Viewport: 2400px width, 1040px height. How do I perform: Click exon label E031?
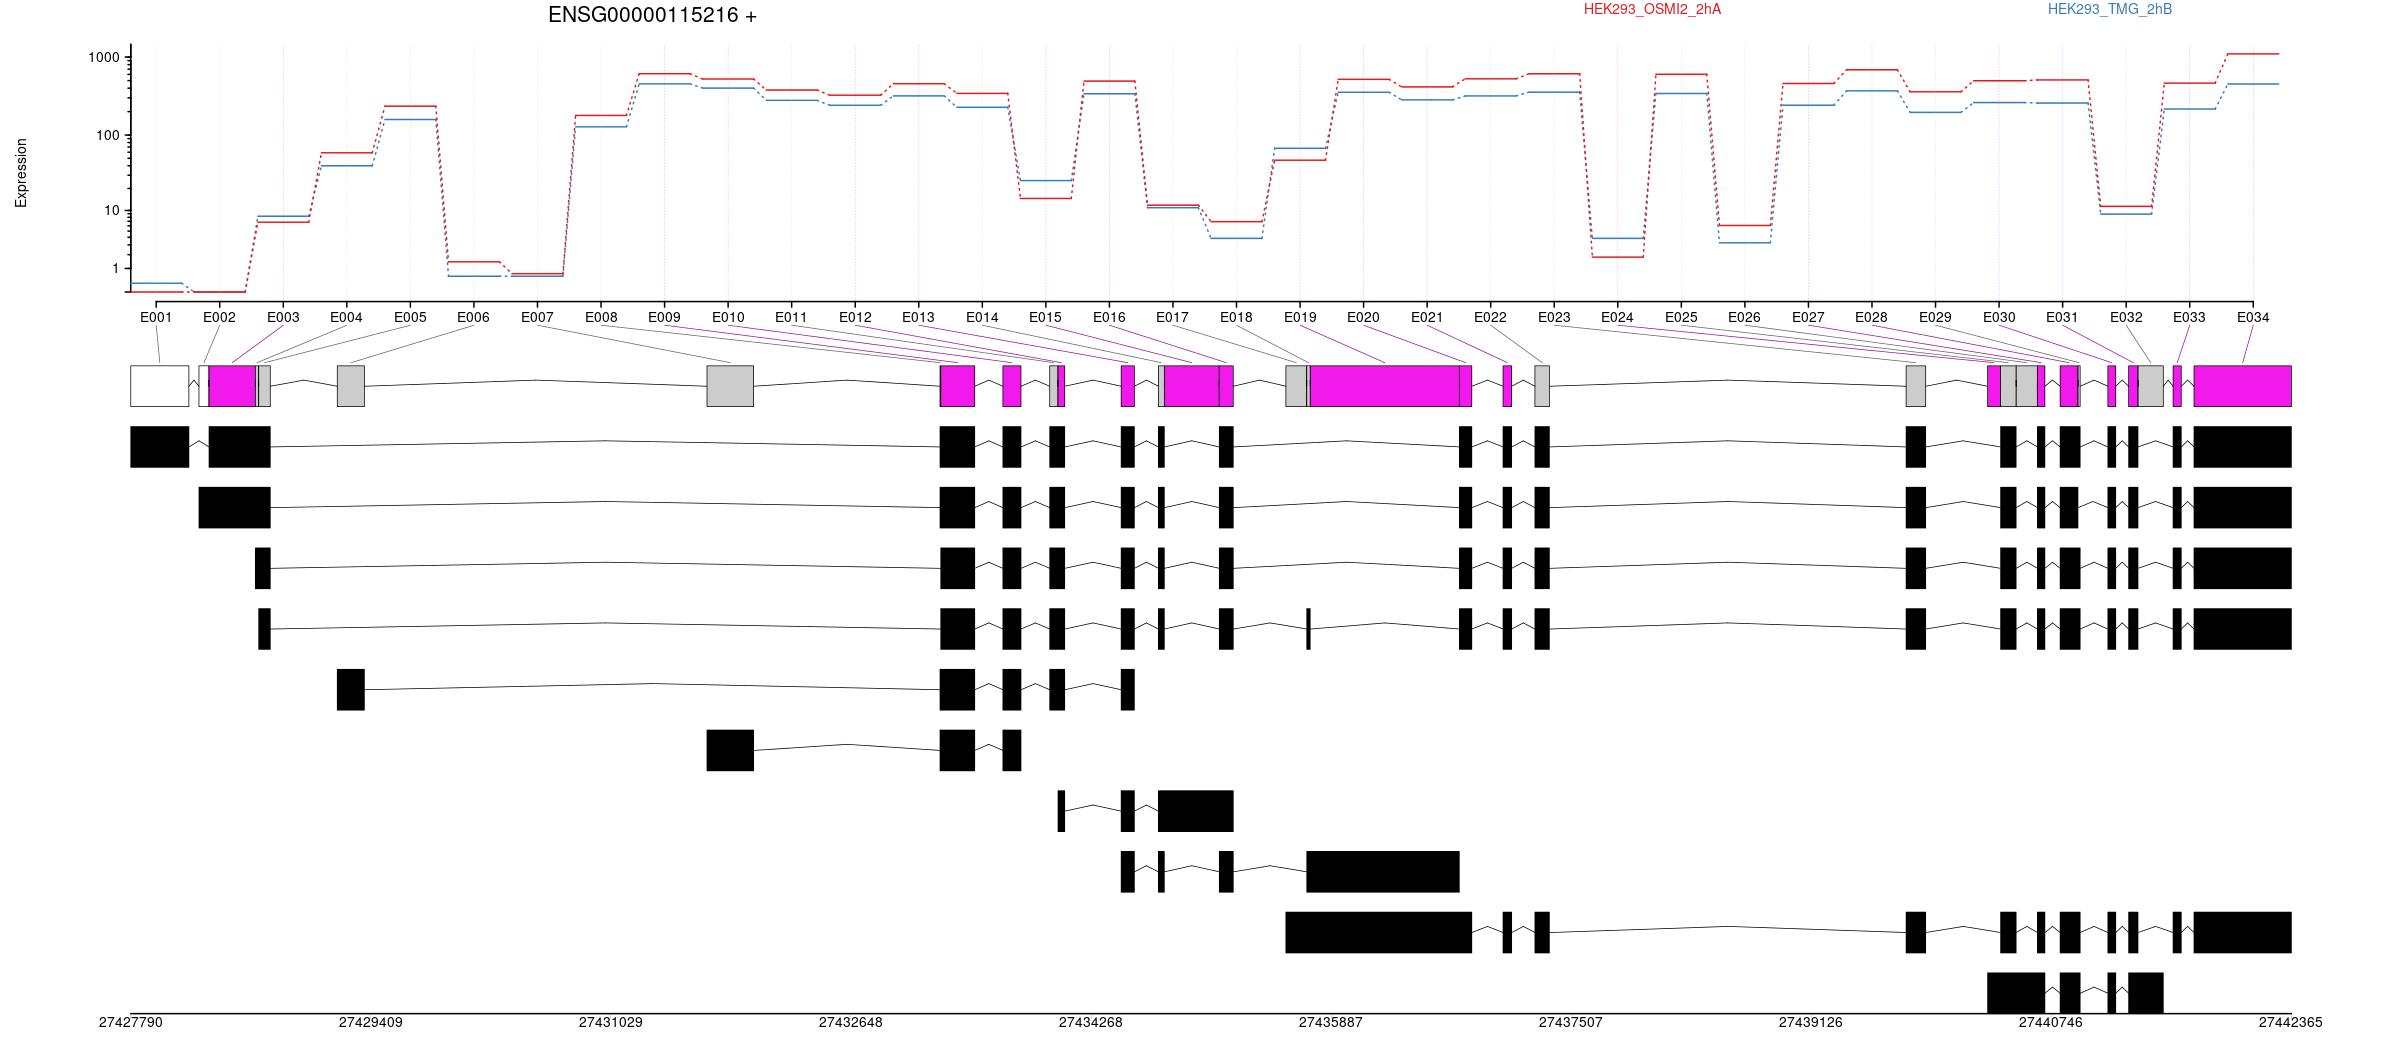click(x=2062, y=317)
